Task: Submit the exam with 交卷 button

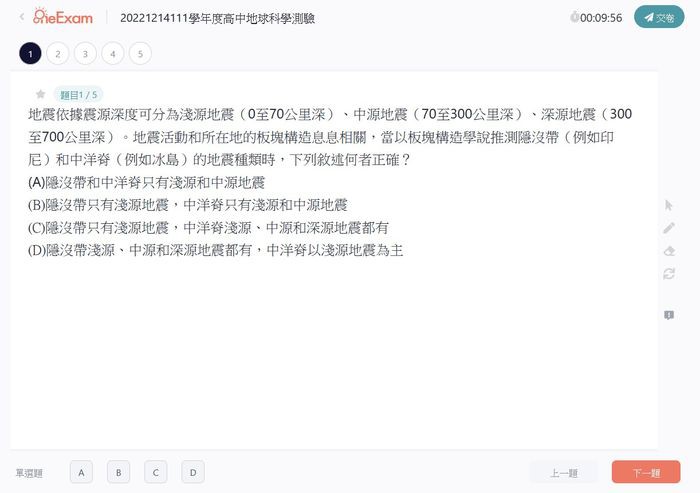Action: click(659, 17)
